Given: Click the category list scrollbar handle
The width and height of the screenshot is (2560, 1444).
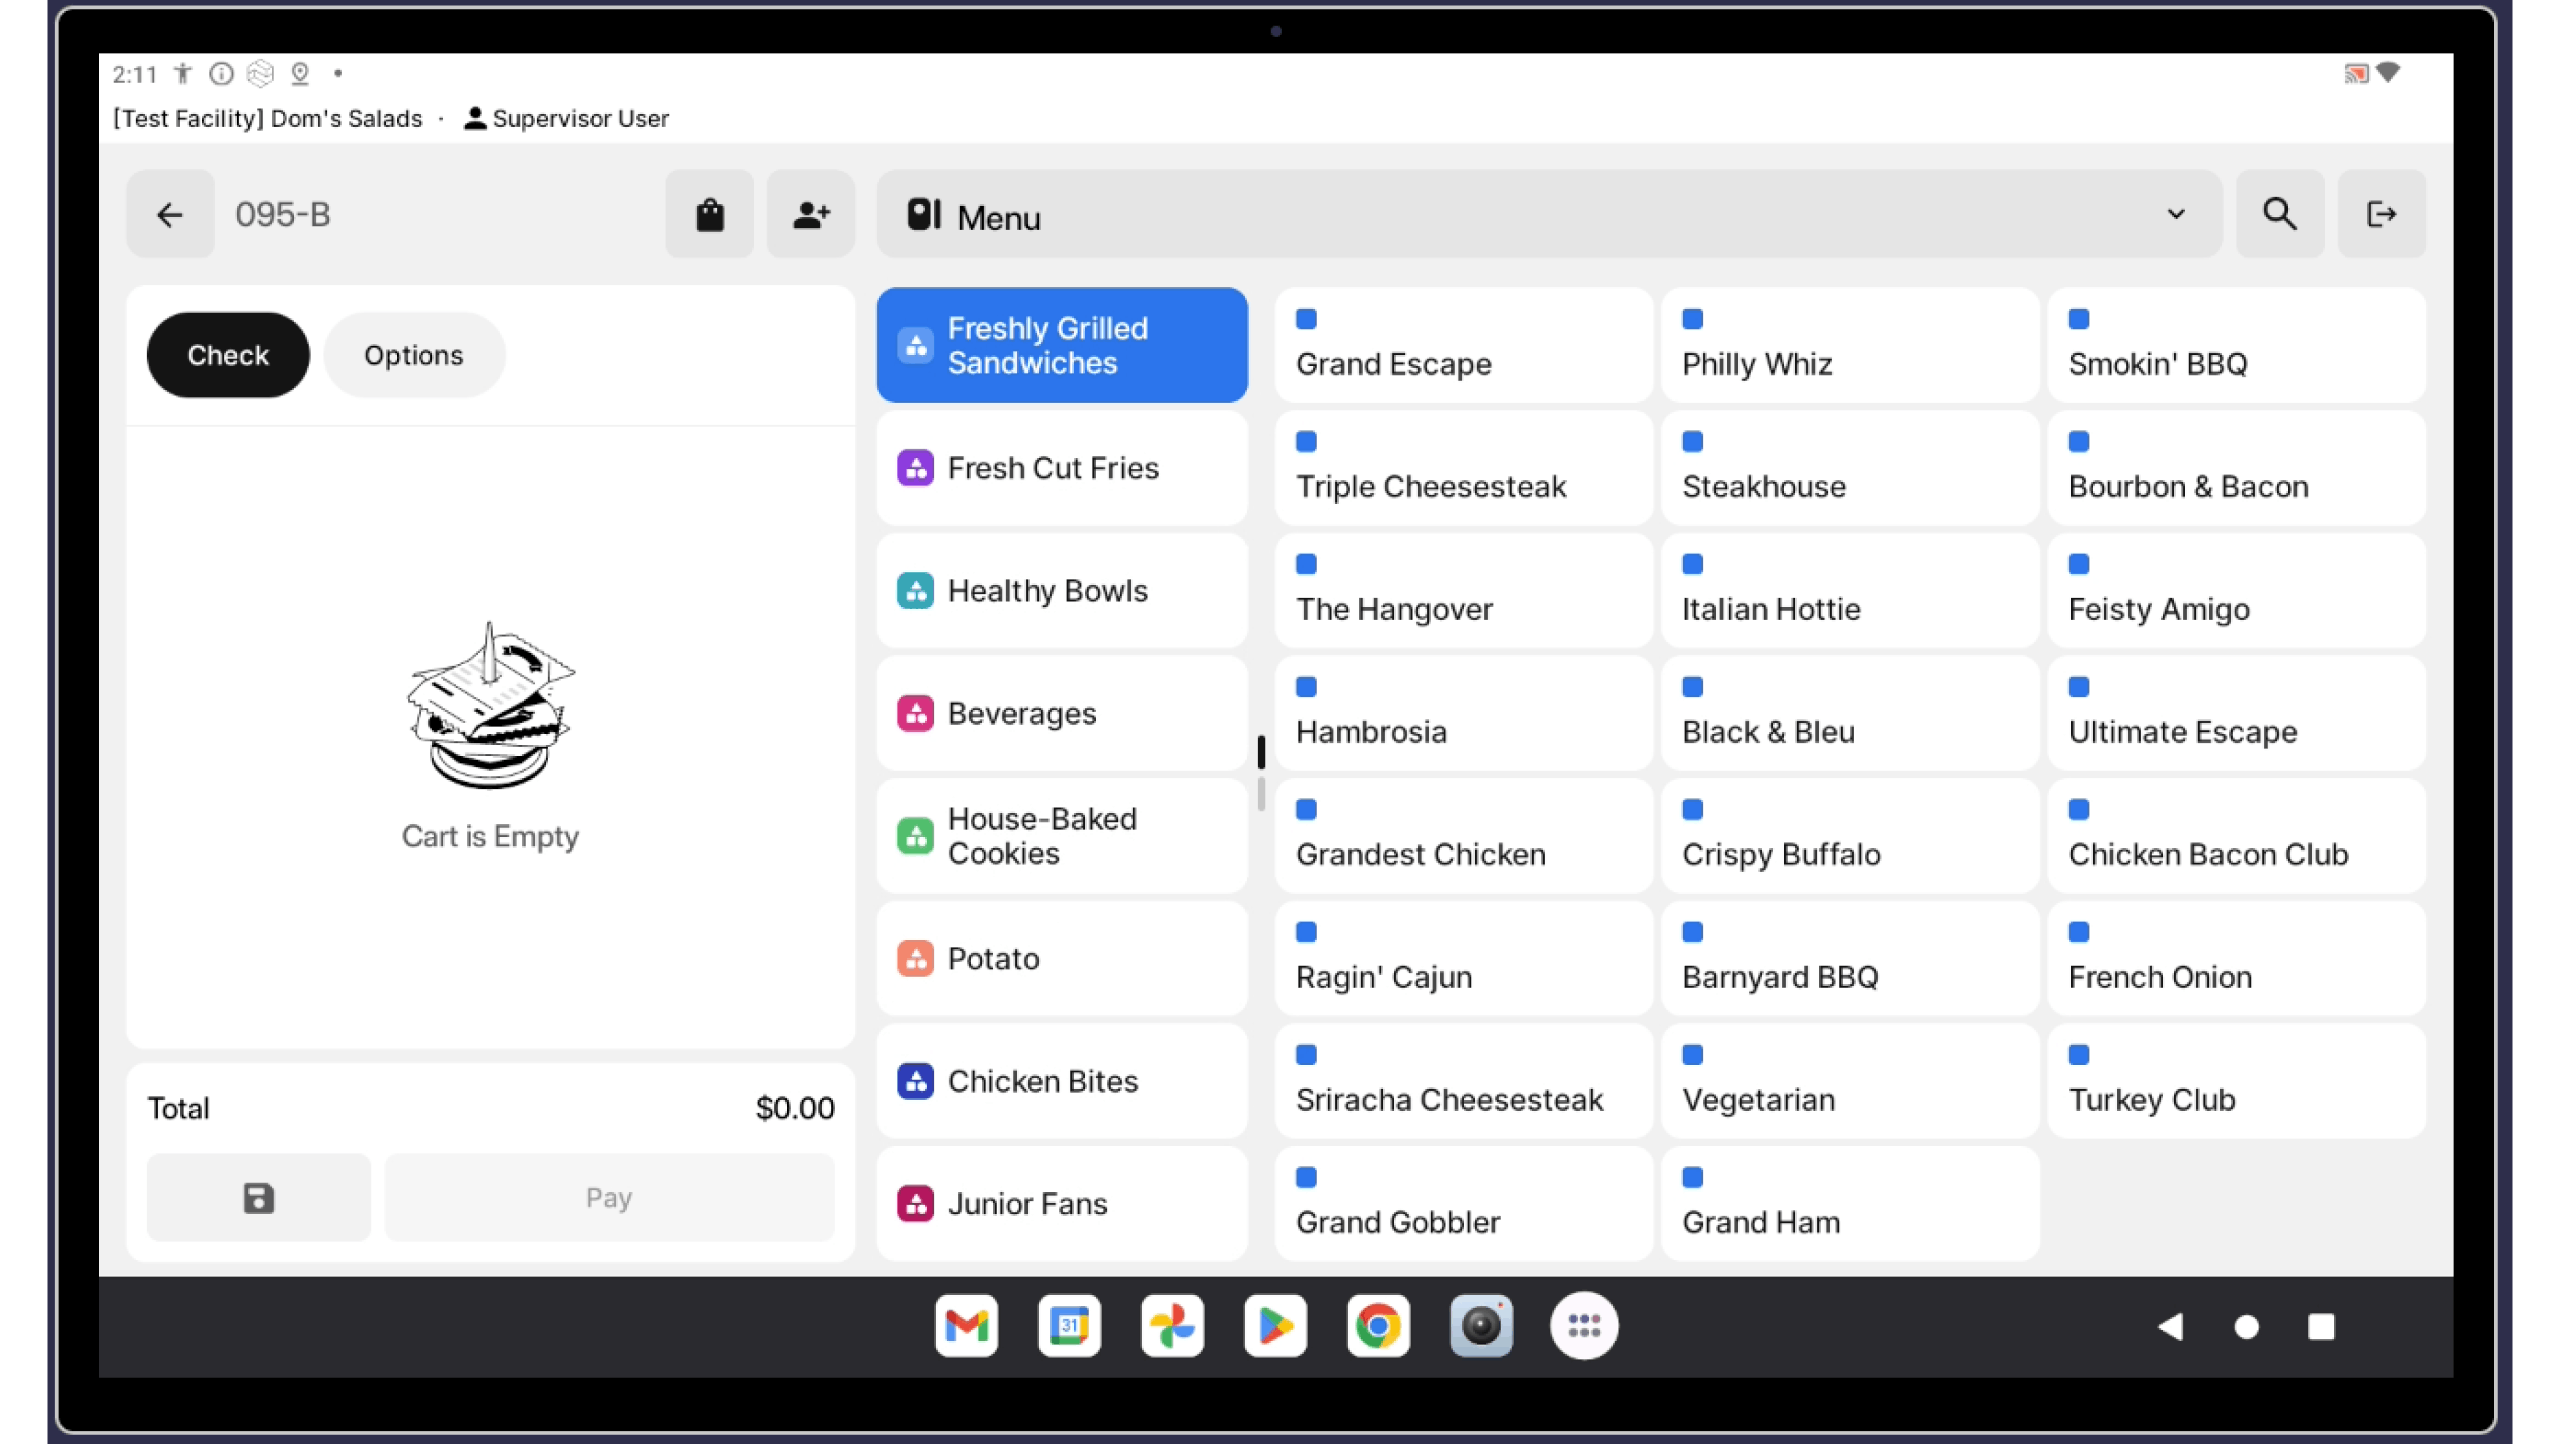Looking at the screenshot, I should pyautogui.click(x=1261, y=752).
